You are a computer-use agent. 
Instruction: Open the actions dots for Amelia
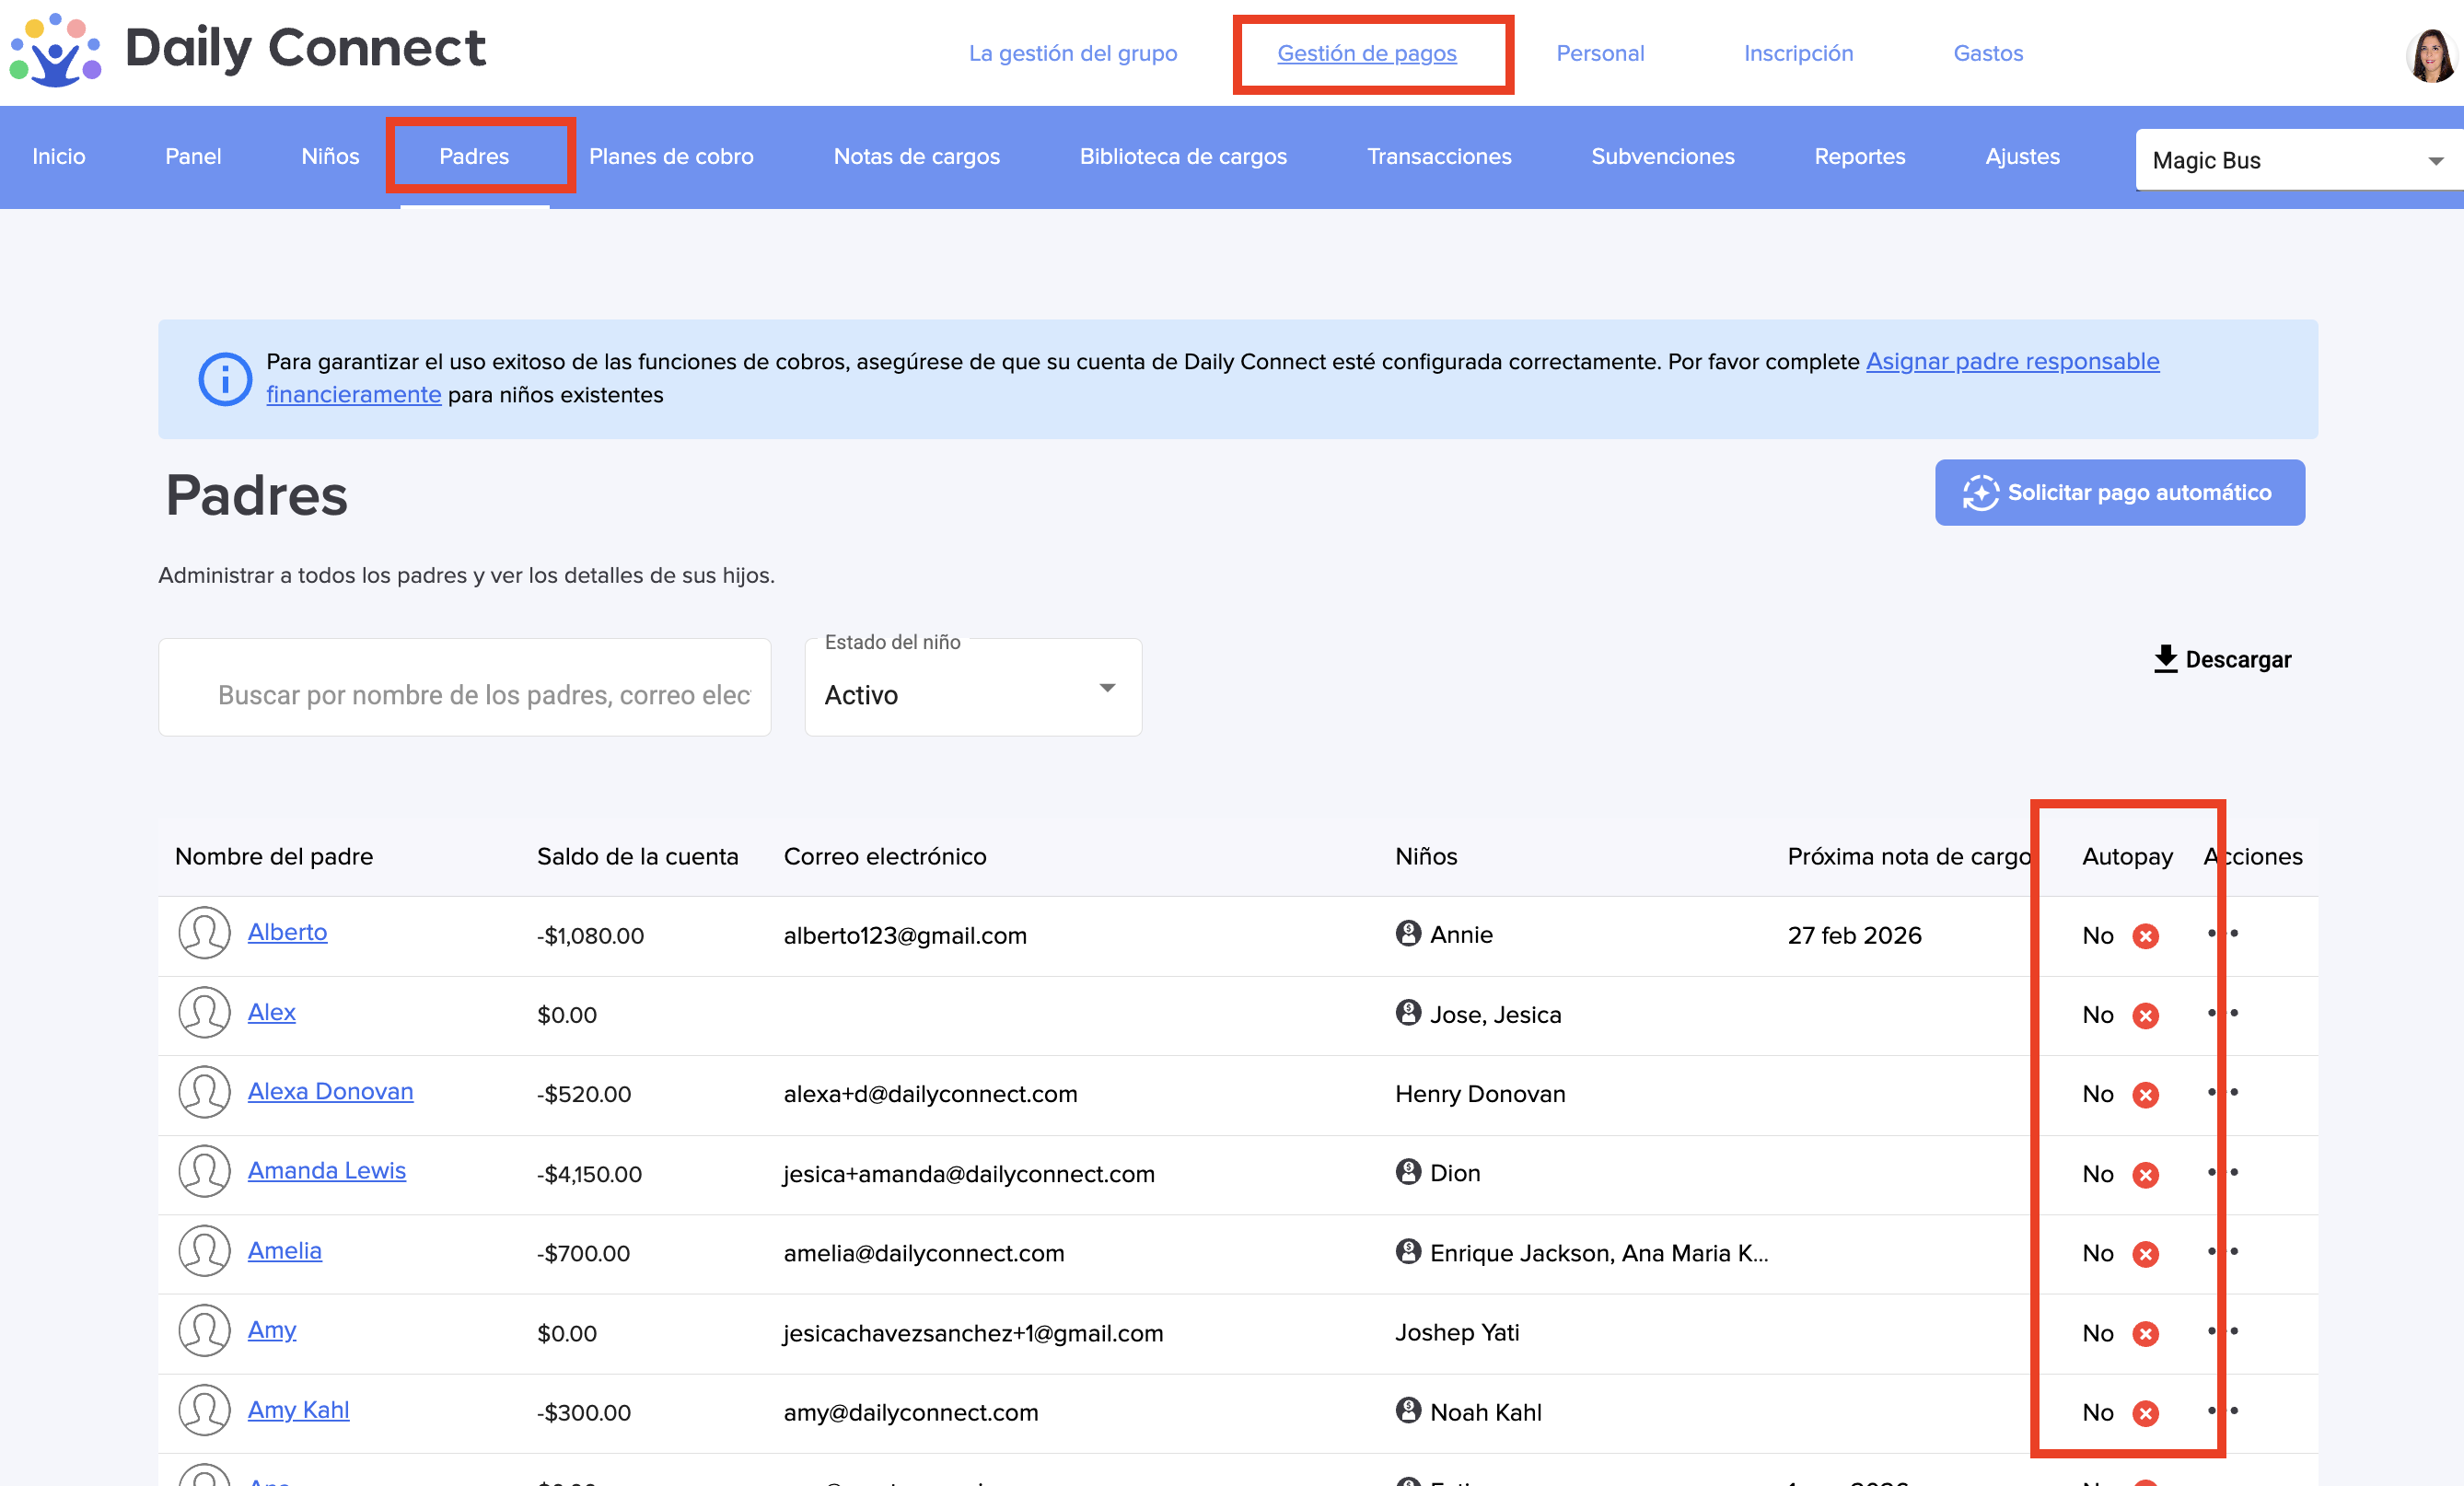coord(2222,1252)
